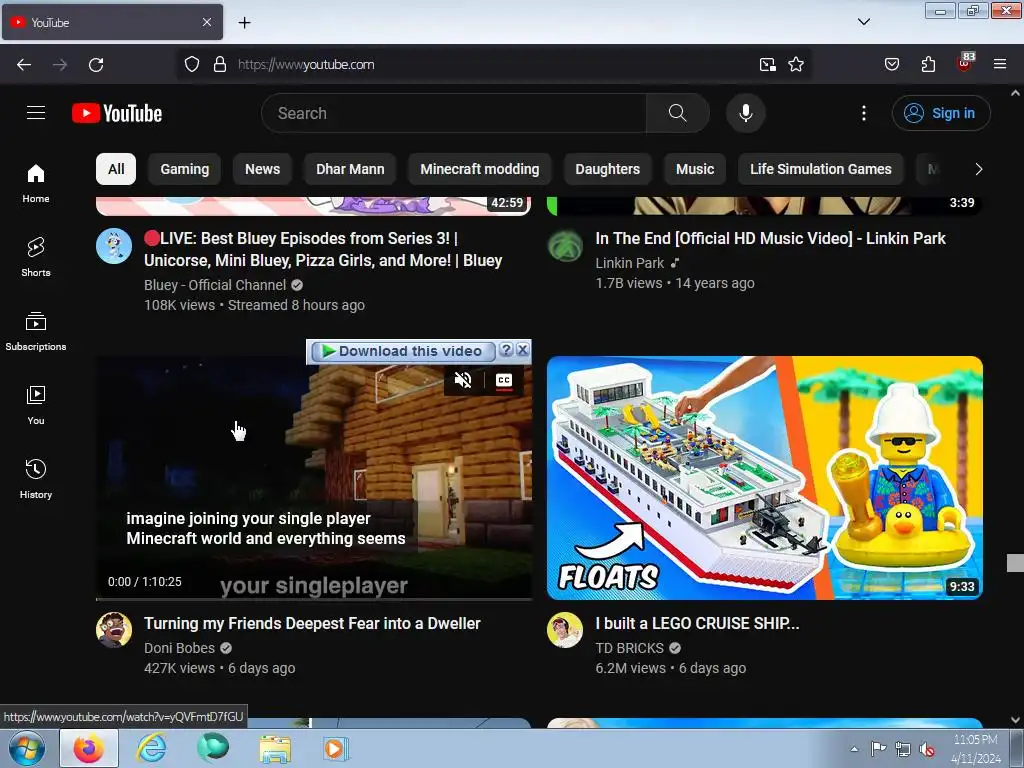Select the Life Simulation Games chip
The image size is (1024, 768).
pyautogui.click(x=820, y=169)
